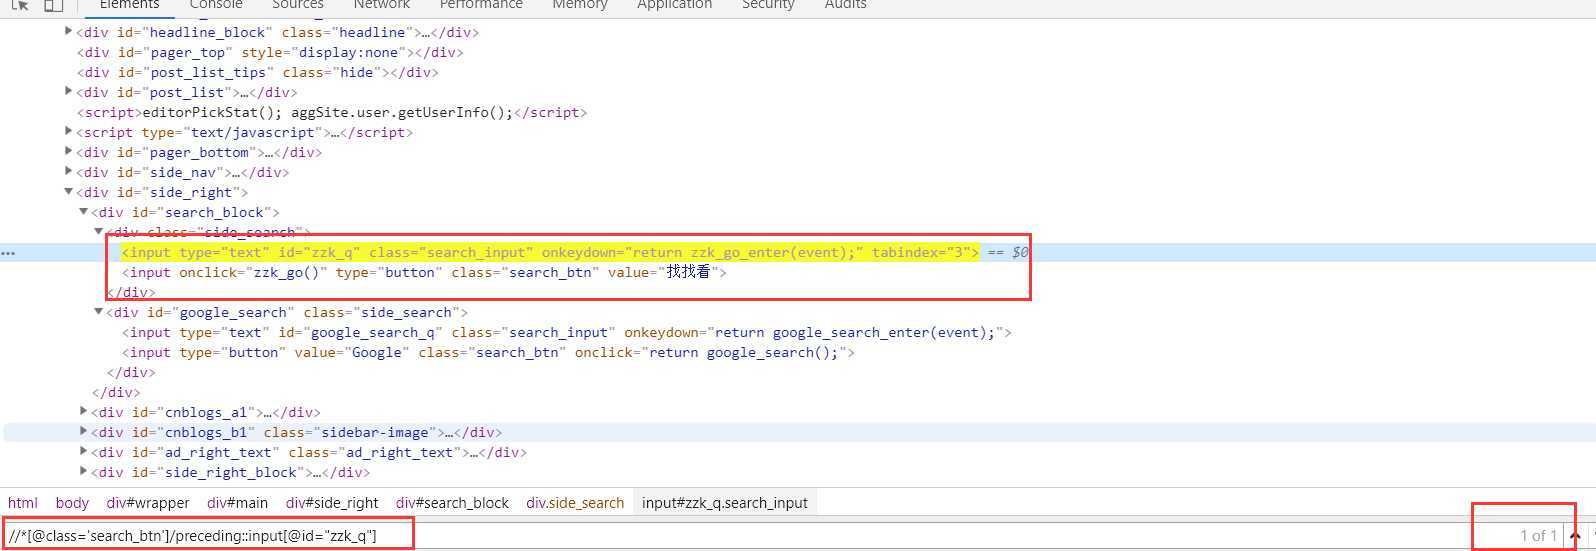Select the zzk_go() search_btn input row
The width and height of the screenshot is (1596, 551).
tap(424, 272)
